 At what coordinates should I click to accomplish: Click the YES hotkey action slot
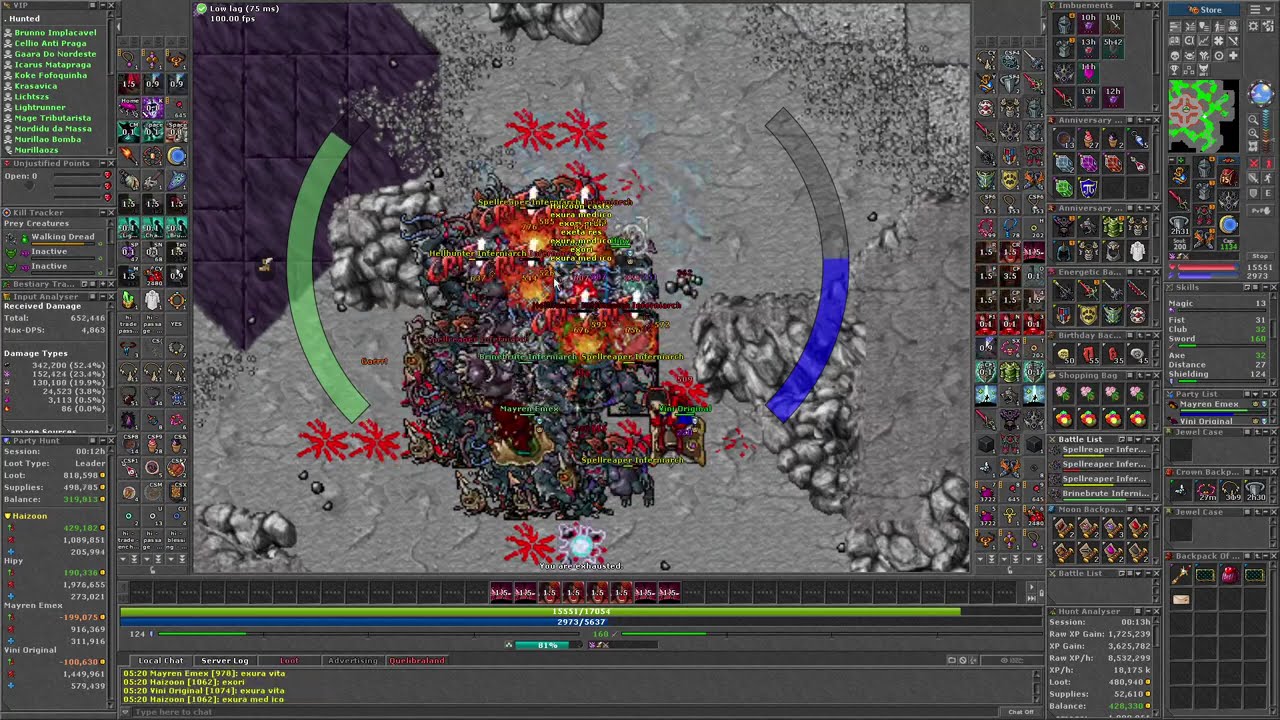177,322
